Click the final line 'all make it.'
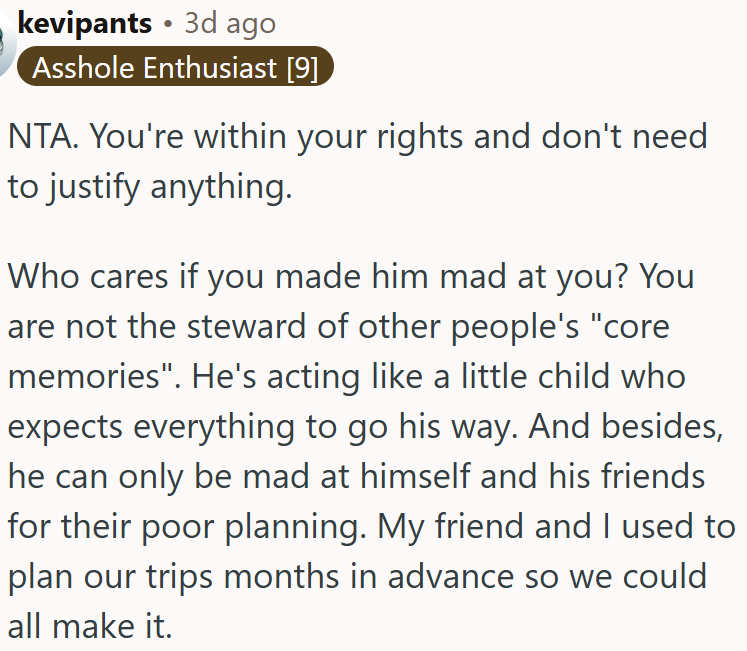 (x=90, y=627)
